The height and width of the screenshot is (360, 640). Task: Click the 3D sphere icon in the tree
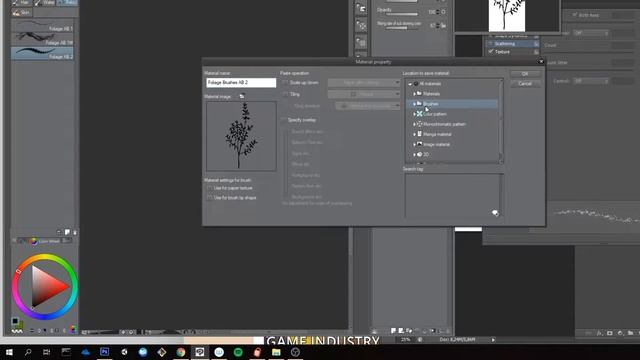[x=419, y=154]
